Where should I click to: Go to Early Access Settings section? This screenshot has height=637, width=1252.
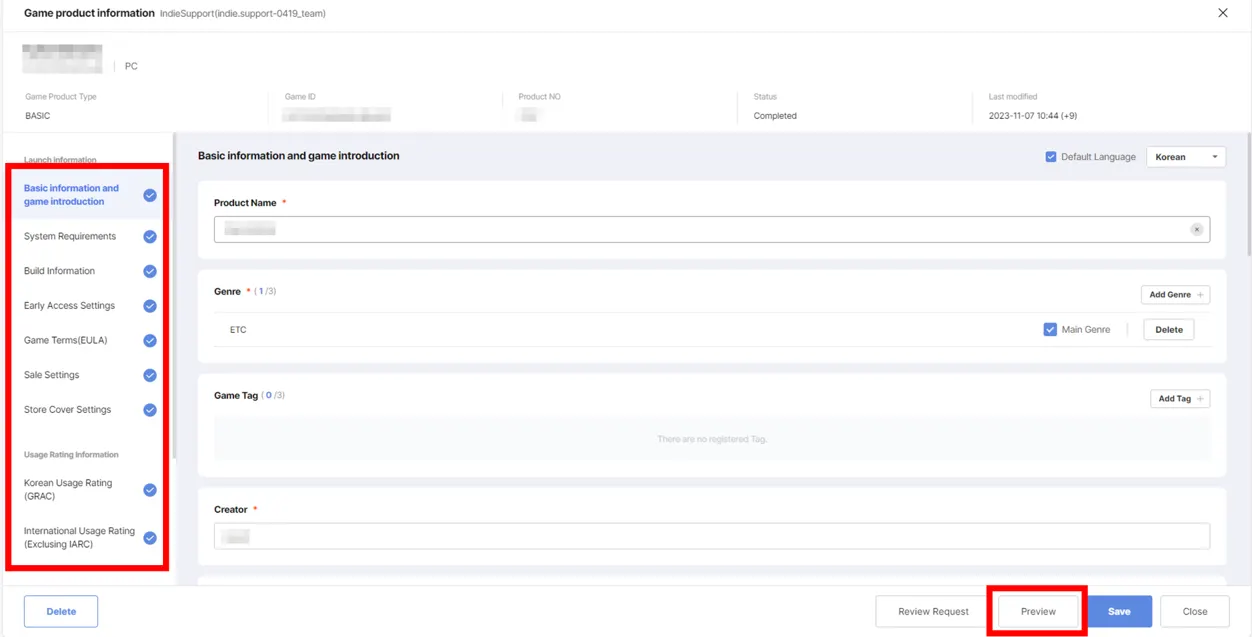coord(69,306)
